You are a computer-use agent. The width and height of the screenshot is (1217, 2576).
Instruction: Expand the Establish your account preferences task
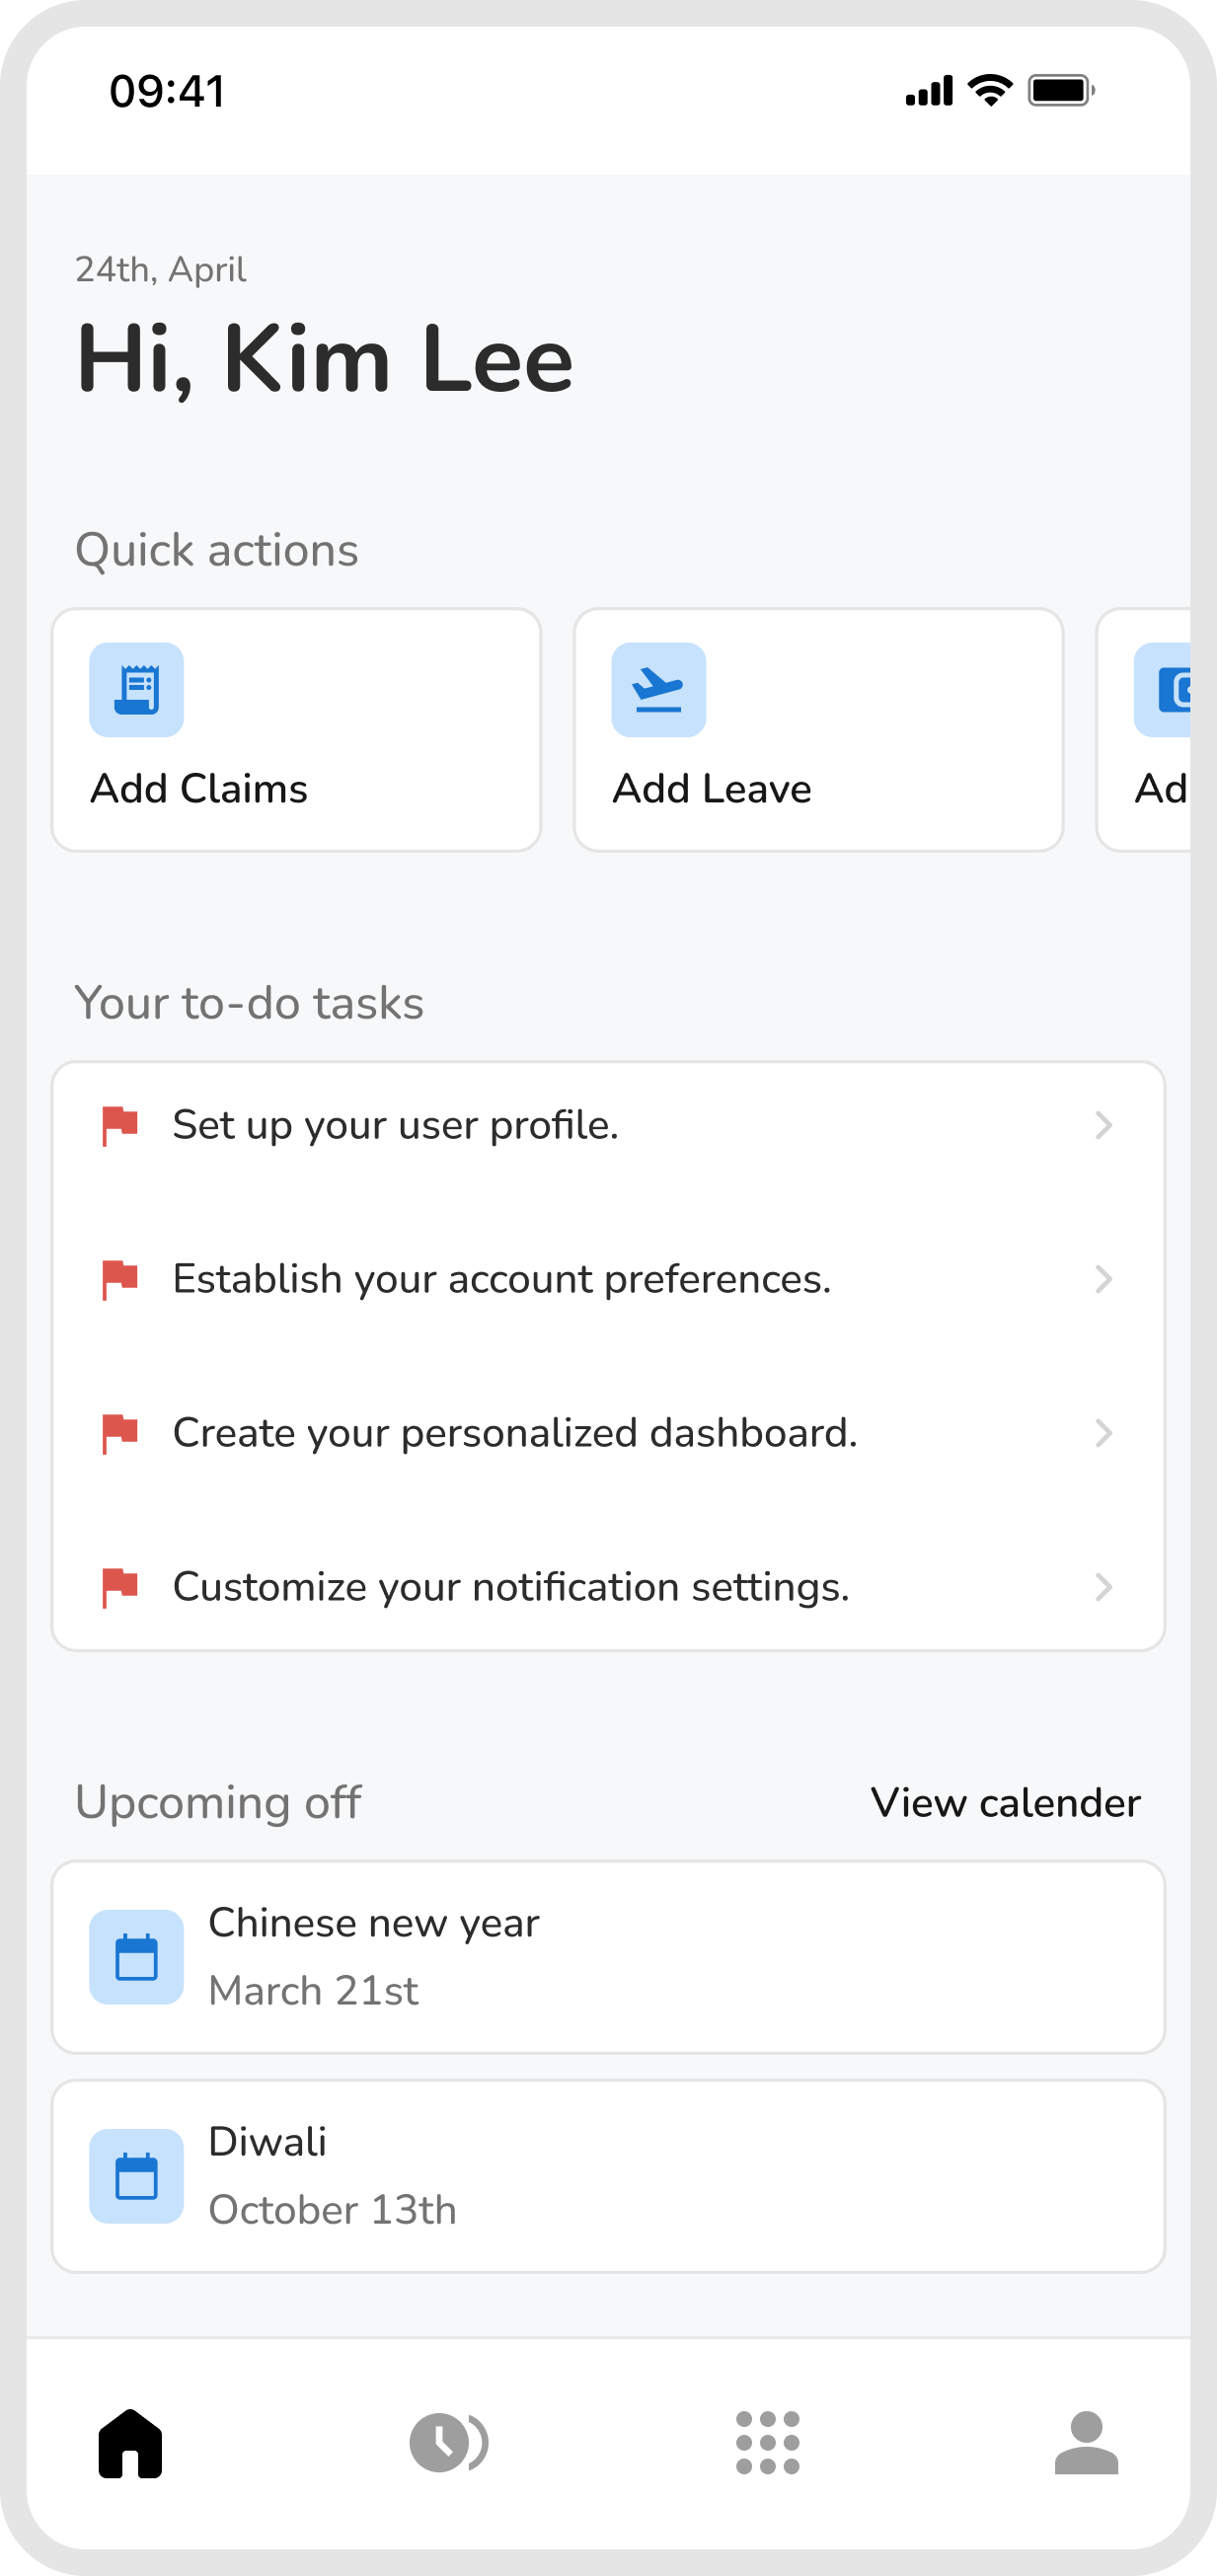608,1279
